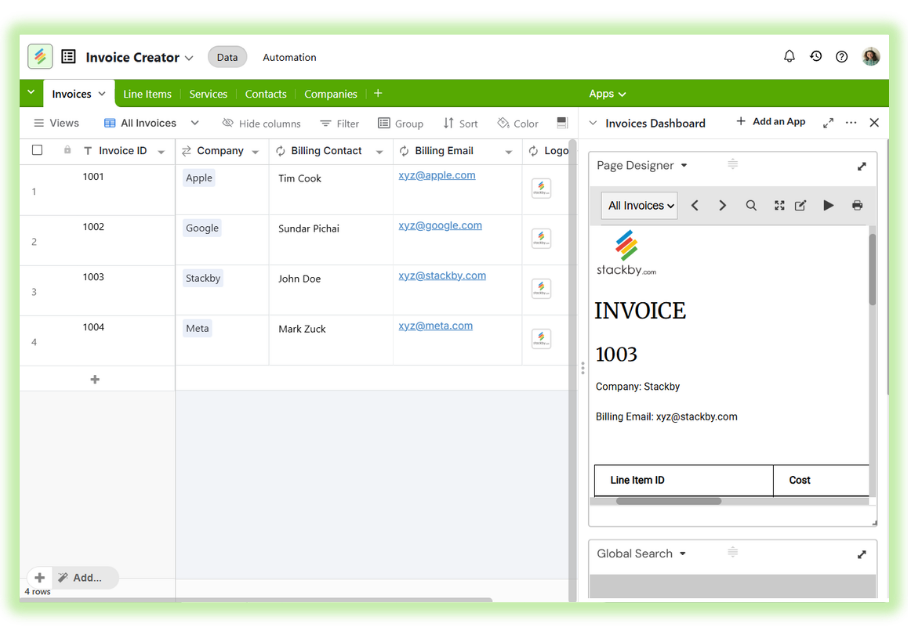Go to next record arrow in Page Designer
908x637 pixels.
[722, 206]
